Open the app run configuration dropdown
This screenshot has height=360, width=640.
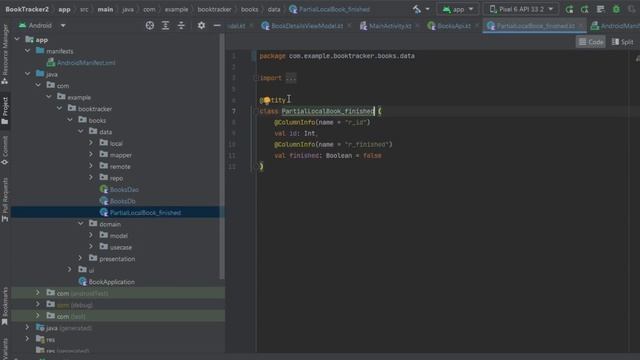point(458,9)
